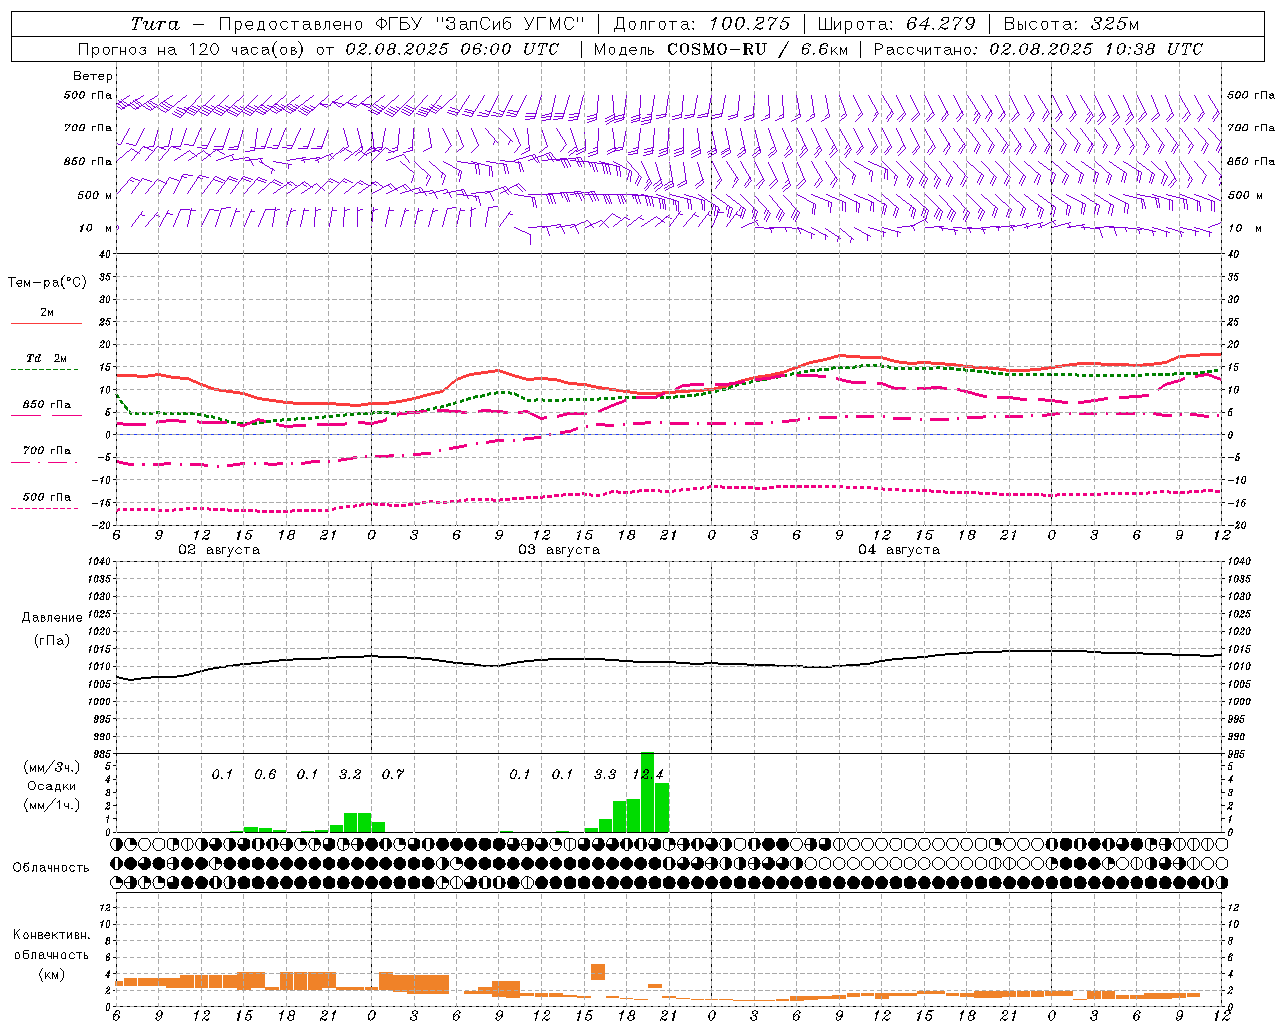Viewport: 1280px width, 1024px height.
Task: Click the "12.4" precipitation total value
Action: coord(648,775)
